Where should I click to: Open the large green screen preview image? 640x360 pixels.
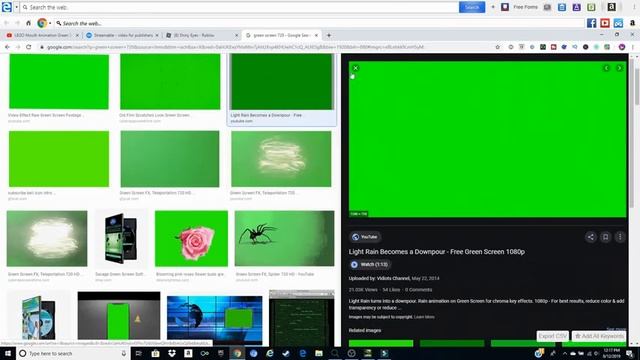pos(487,139)
